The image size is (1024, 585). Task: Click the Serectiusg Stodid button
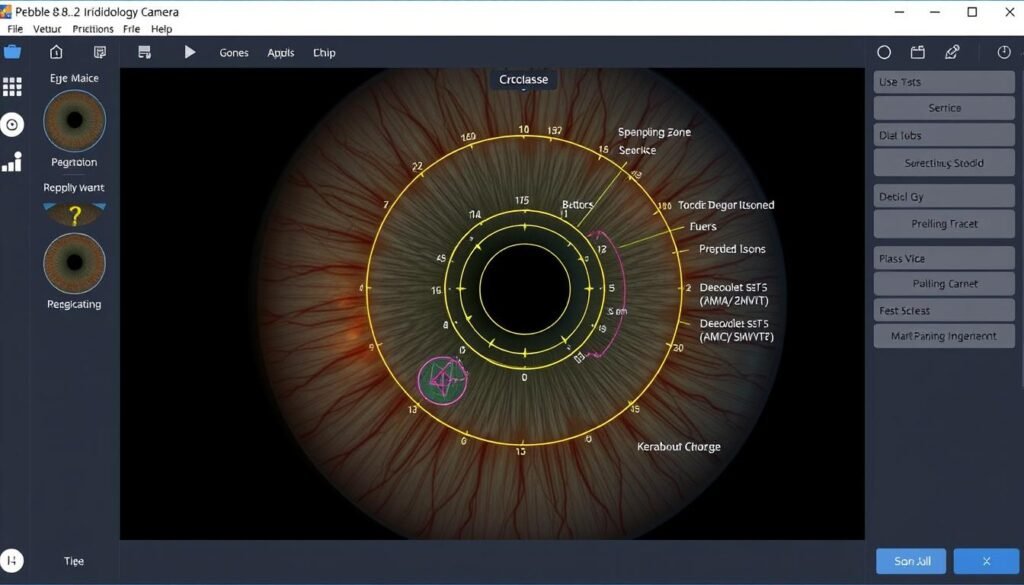tap(944, 163)
